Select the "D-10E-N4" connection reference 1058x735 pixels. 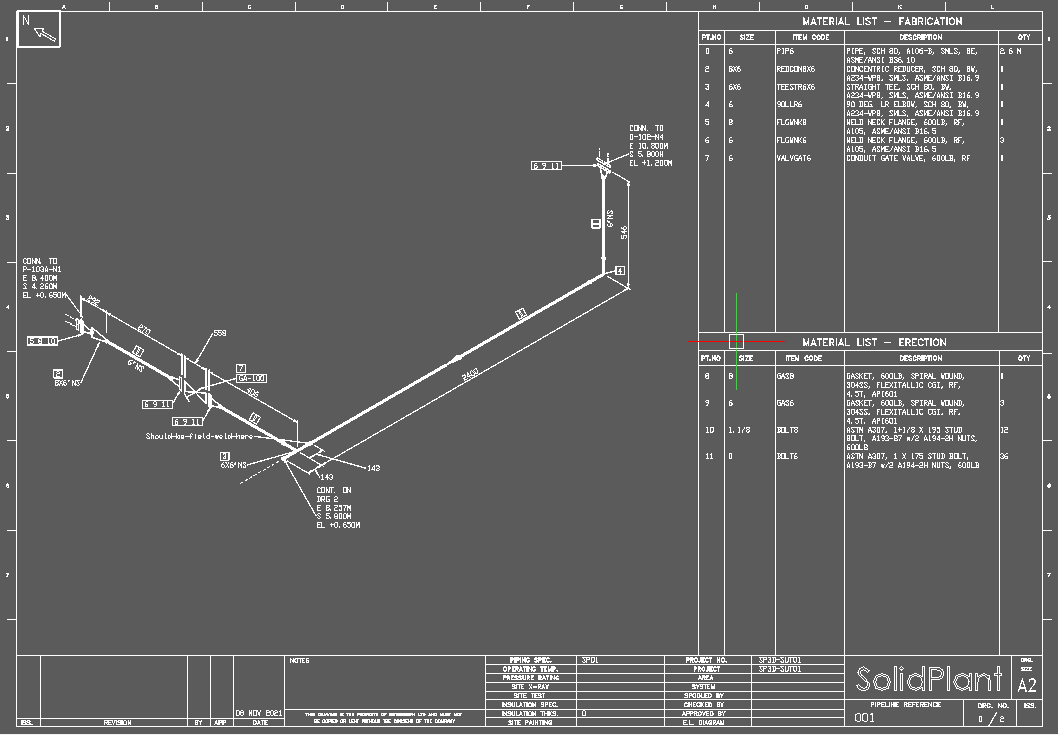point(646,137)
